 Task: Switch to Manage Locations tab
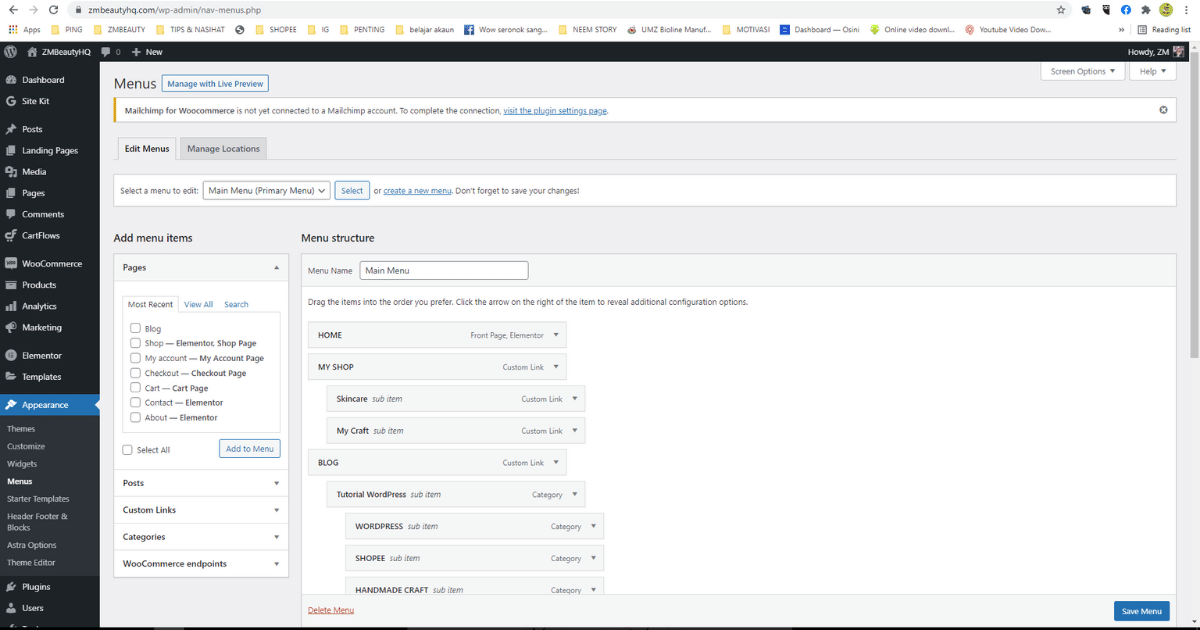coord(223,149)
